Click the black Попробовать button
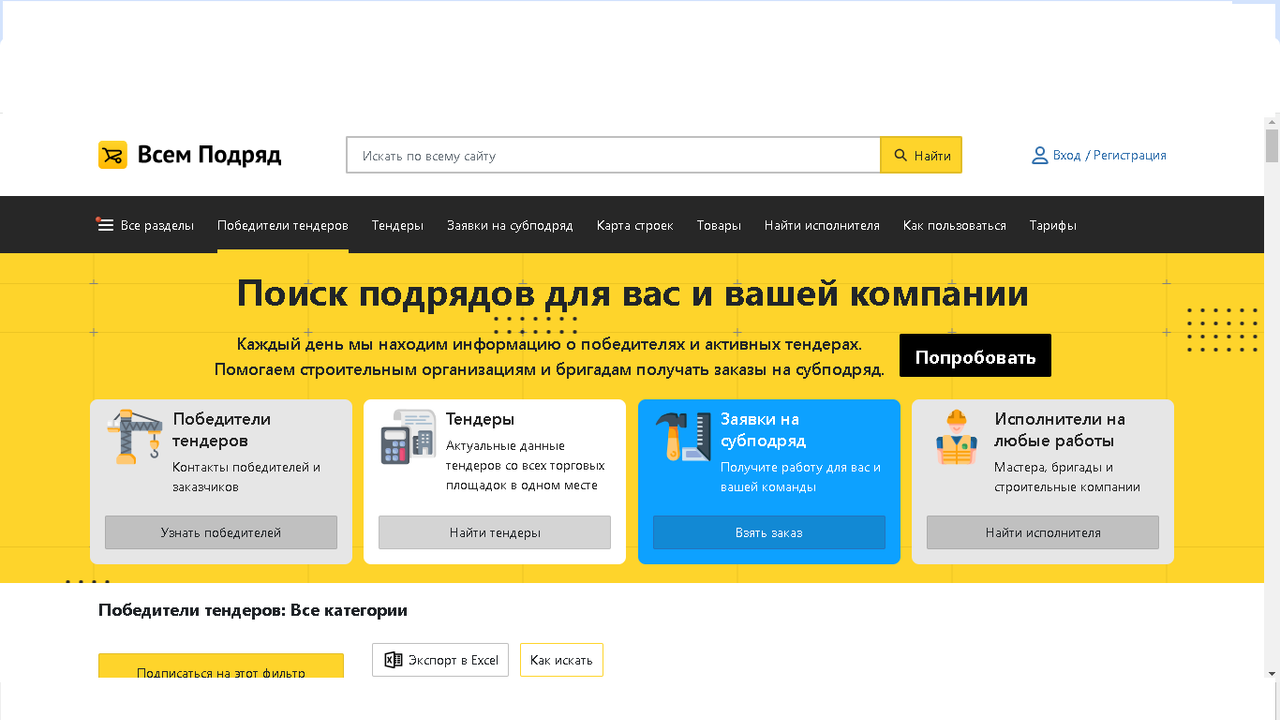The width and height of the screenshot is (1280, 720). 975,356
